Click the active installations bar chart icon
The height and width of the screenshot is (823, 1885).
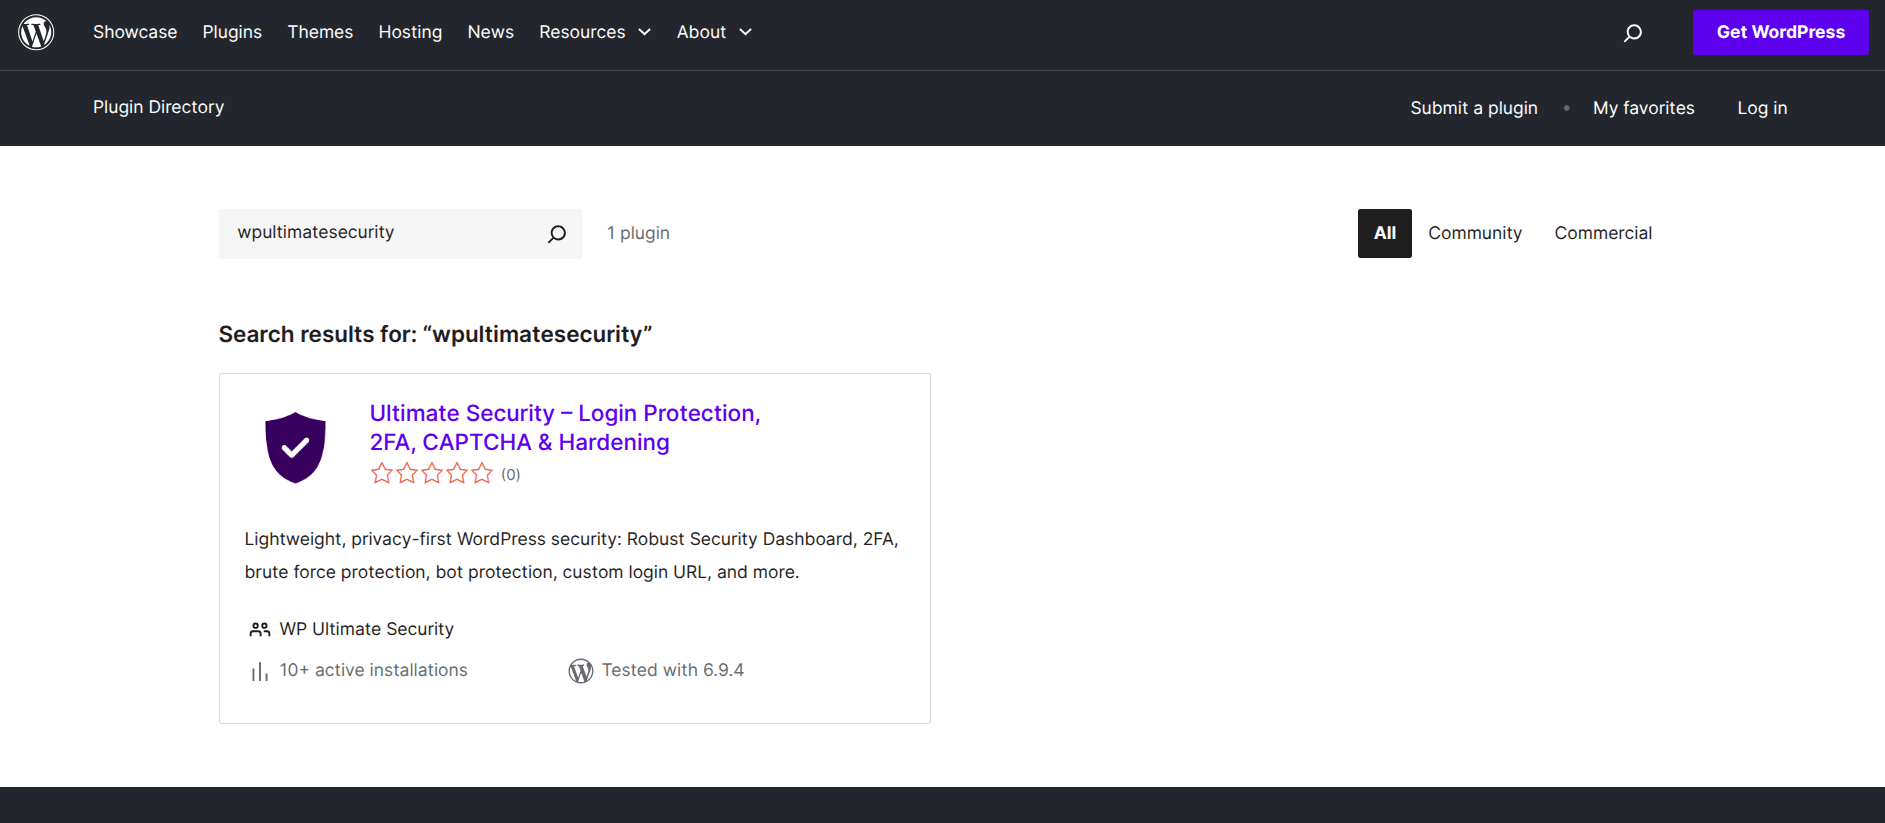tap(259, 671)
